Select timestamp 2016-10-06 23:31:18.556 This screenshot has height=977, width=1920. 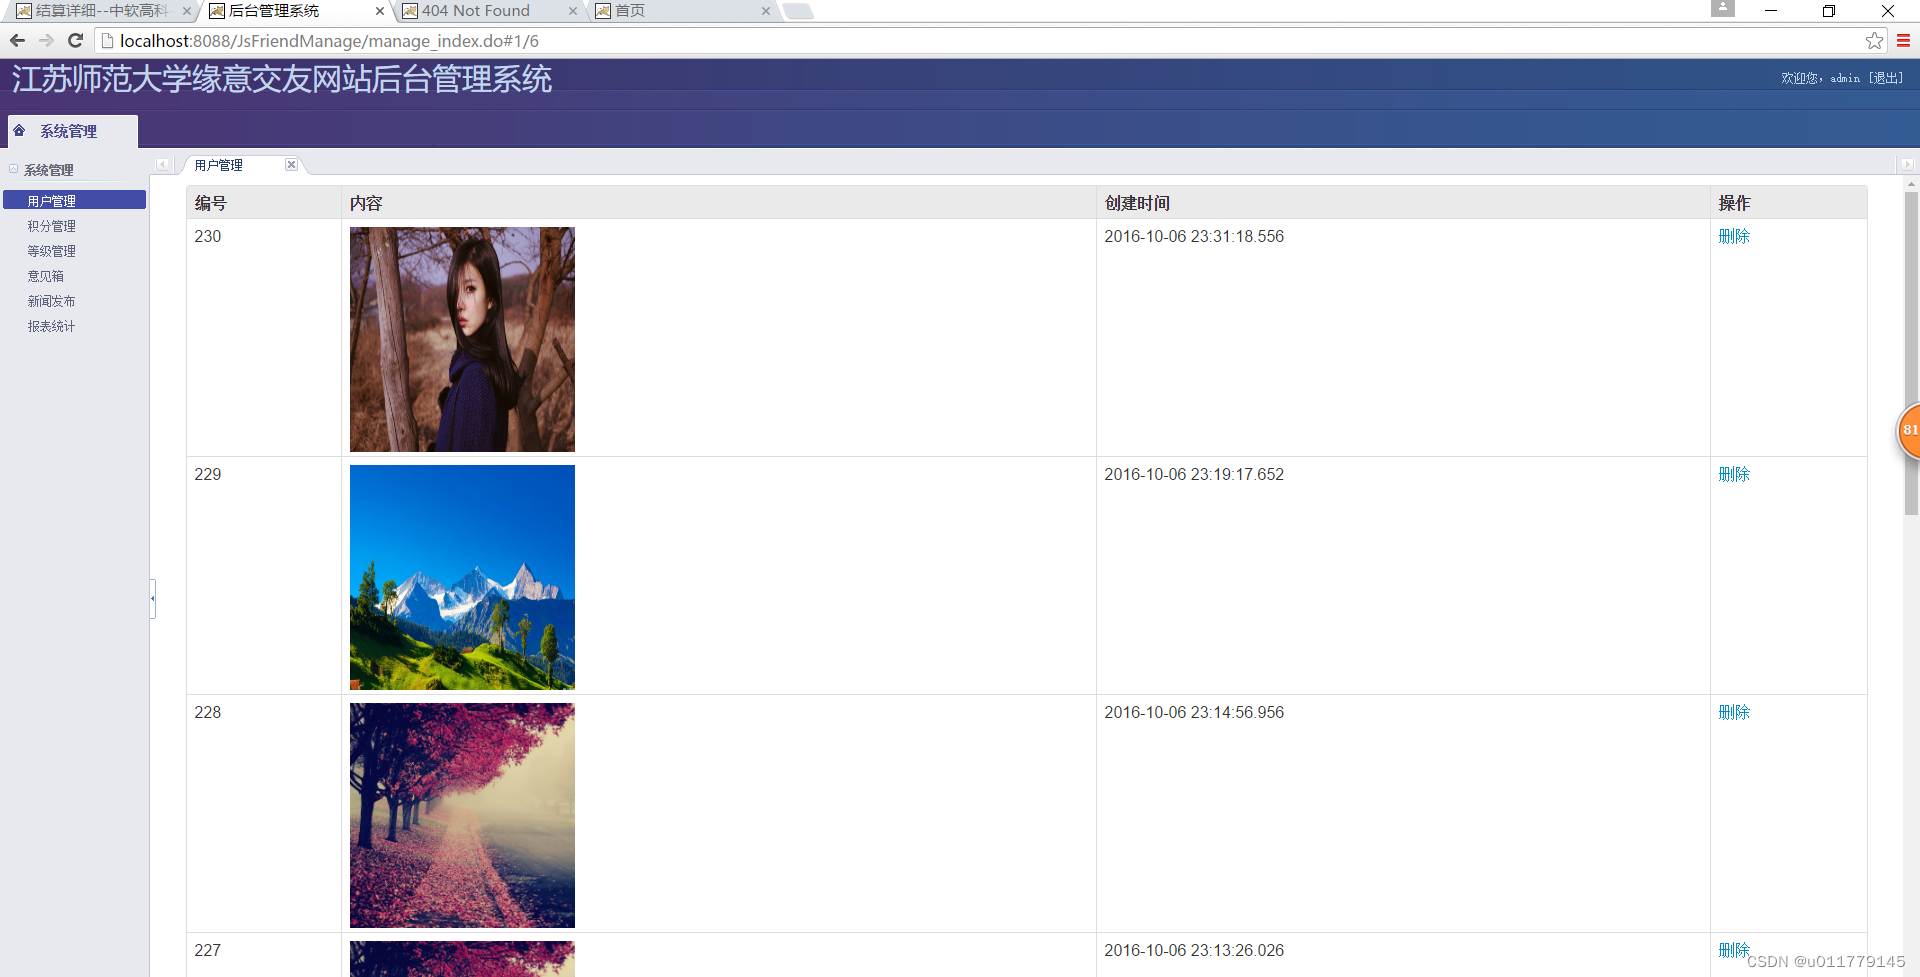(1194, 236)
